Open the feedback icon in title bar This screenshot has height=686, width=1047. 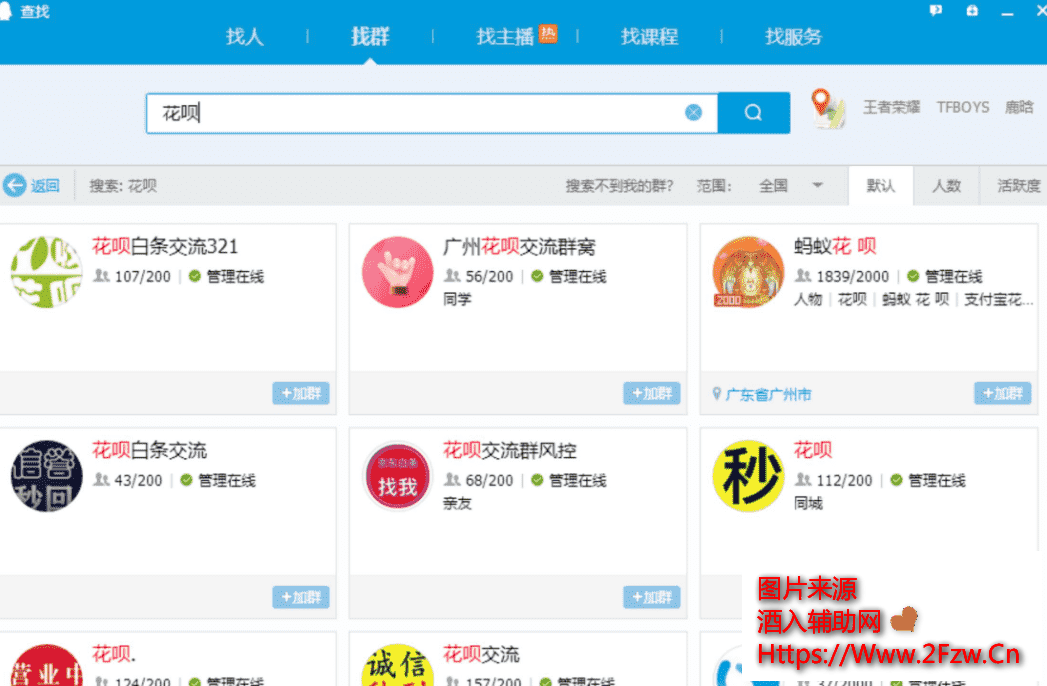point(935,11)
